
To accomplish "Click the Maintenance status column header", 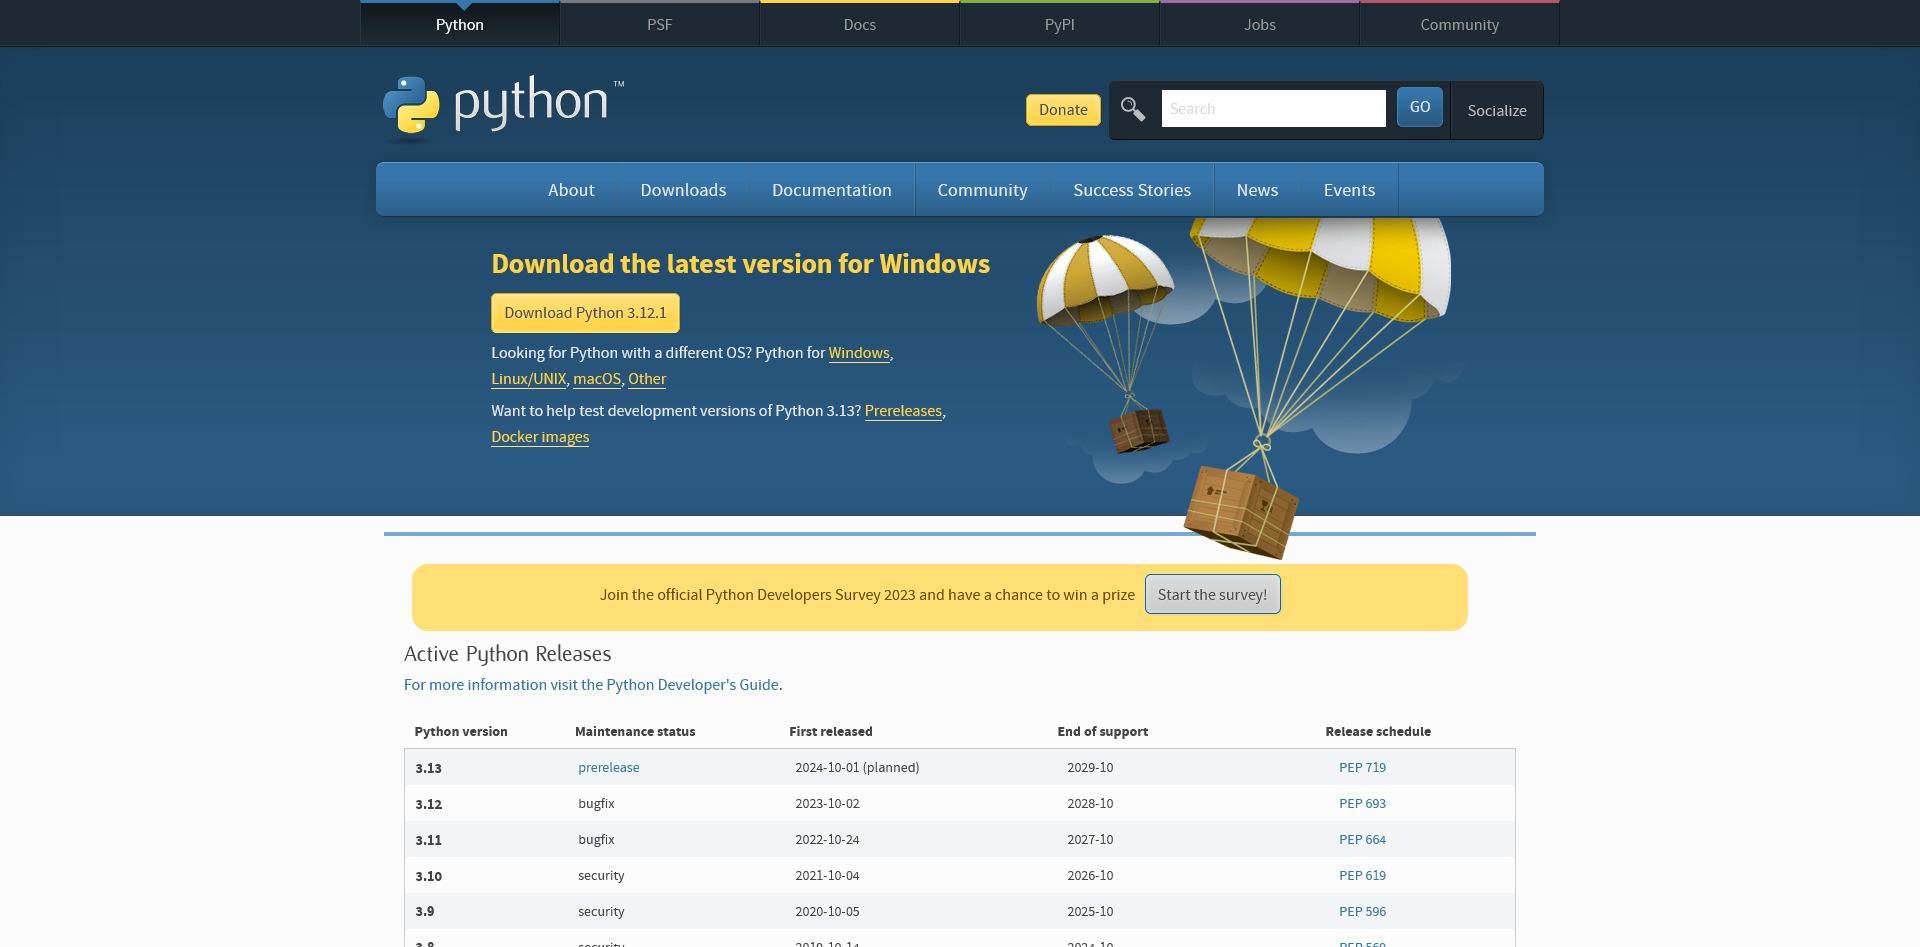I will [x=635, y=732].
